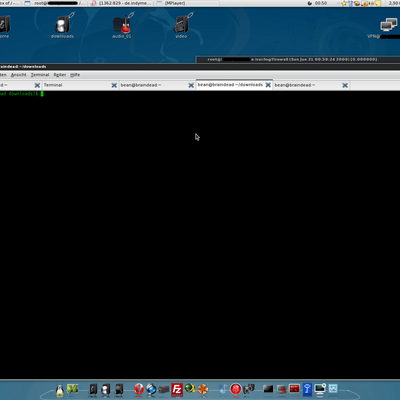Click the star icon in the system tray

pos(344,3)
